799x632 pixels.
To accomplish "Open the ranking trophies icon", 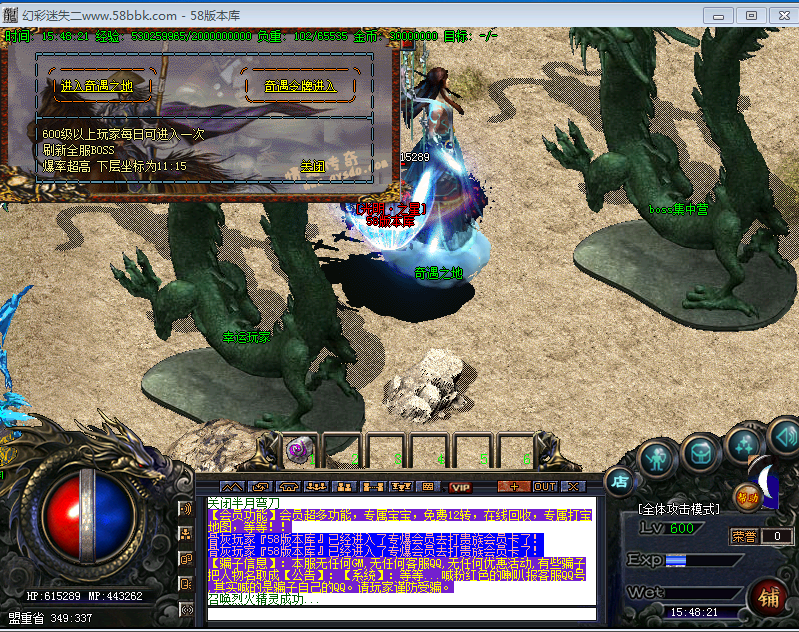I will click(401, 487).
